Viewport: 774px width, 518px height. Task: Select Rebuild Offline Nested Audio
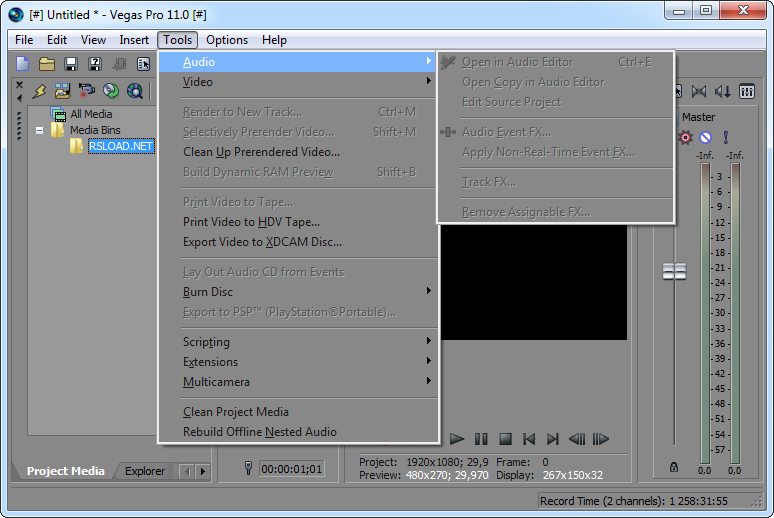(299, 431)
